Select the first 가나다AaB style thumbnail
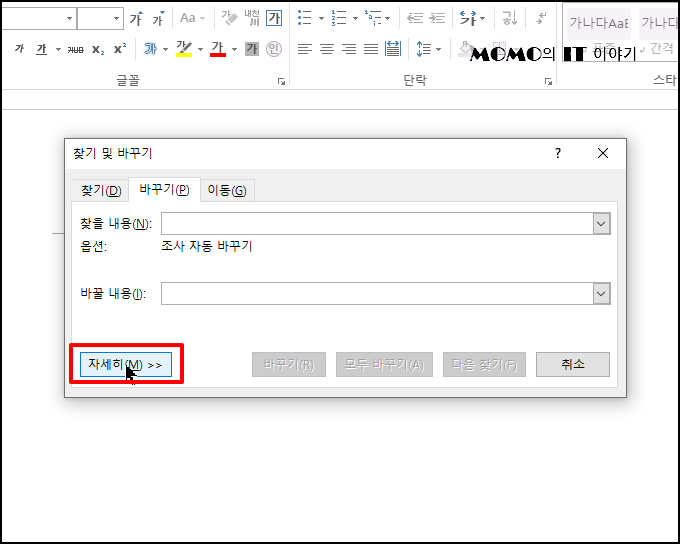 (599, 23)
